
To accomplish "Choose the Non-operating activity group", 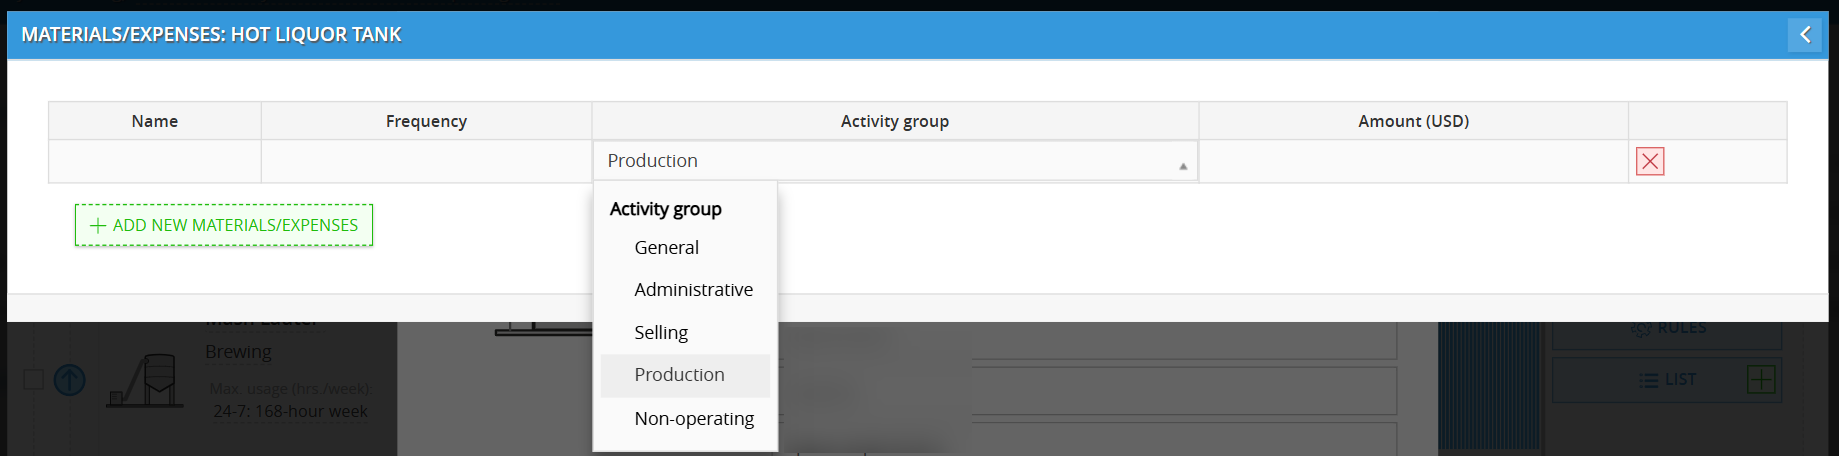I will pyautogui.click(x=694, y=419).
